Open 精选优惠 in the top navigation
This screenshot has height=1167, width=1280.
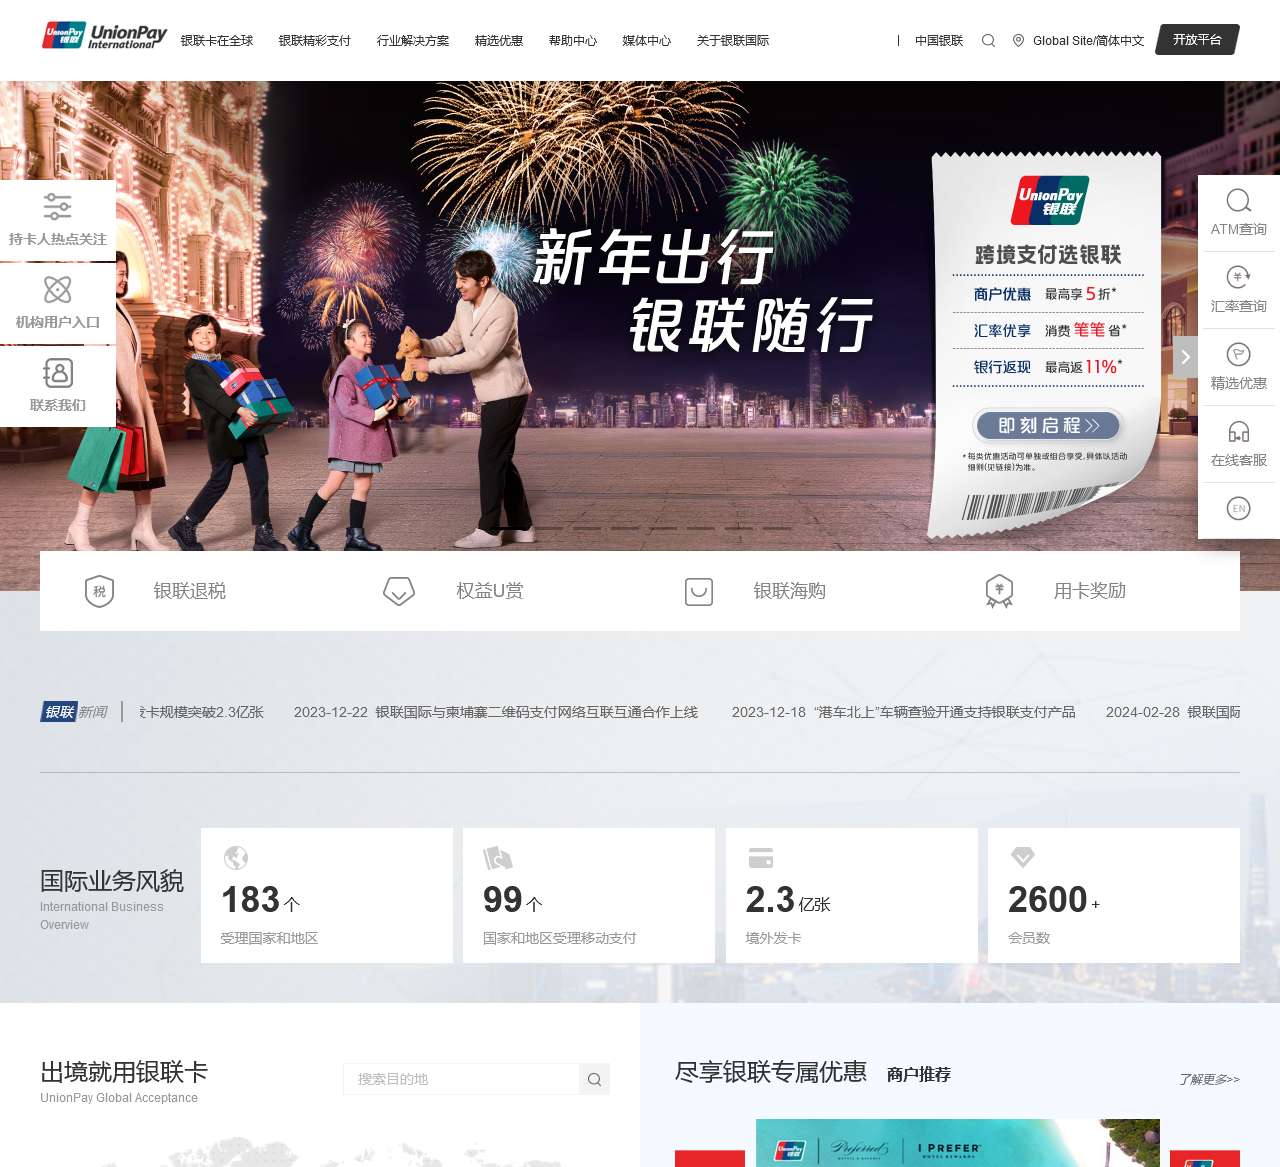tap(499, 41)
